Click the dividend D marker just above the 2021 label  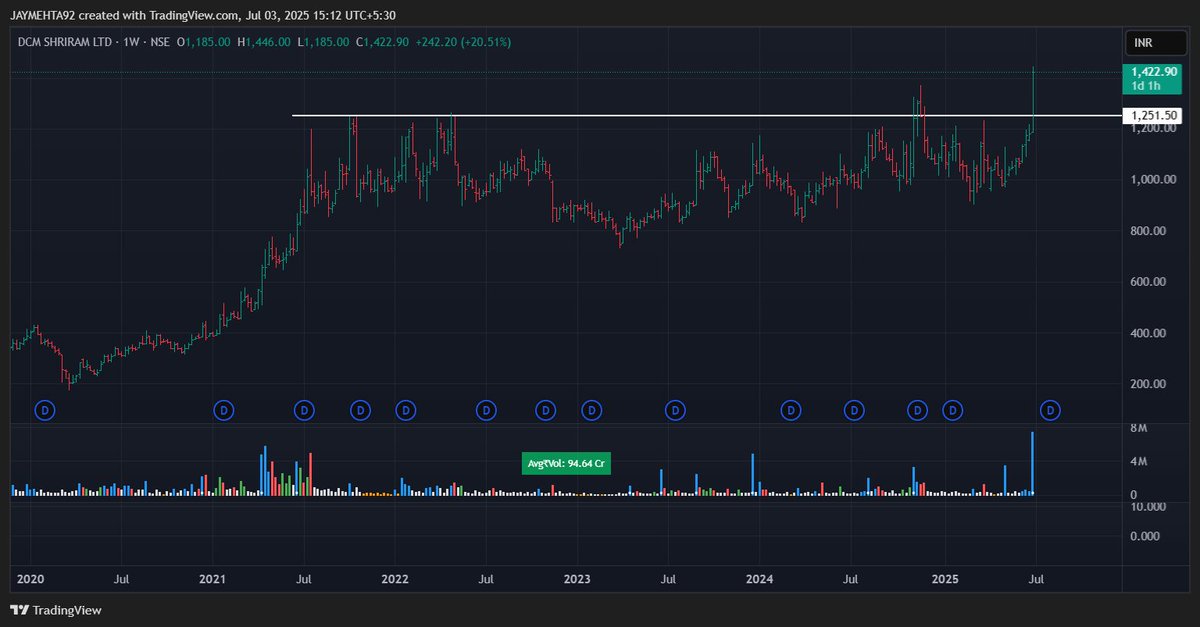pos(225,409)
